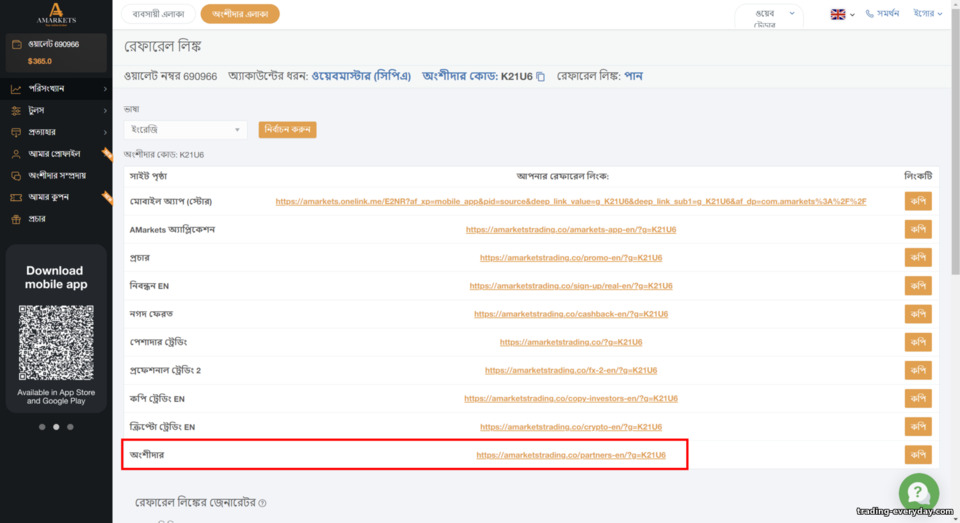Viewport: 960px width, 523px height.
Task: Copy the AMarkets অ্যাপ্লিকেশন referral link
Action: tap(918, 230)
